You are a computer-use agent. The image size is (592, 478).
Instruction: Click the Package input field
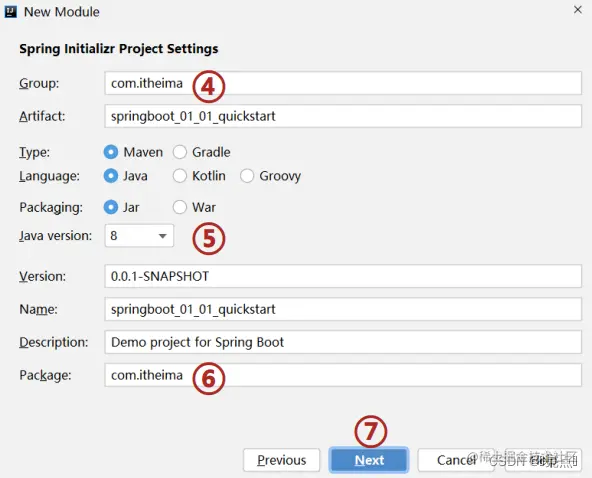point(343,375)
